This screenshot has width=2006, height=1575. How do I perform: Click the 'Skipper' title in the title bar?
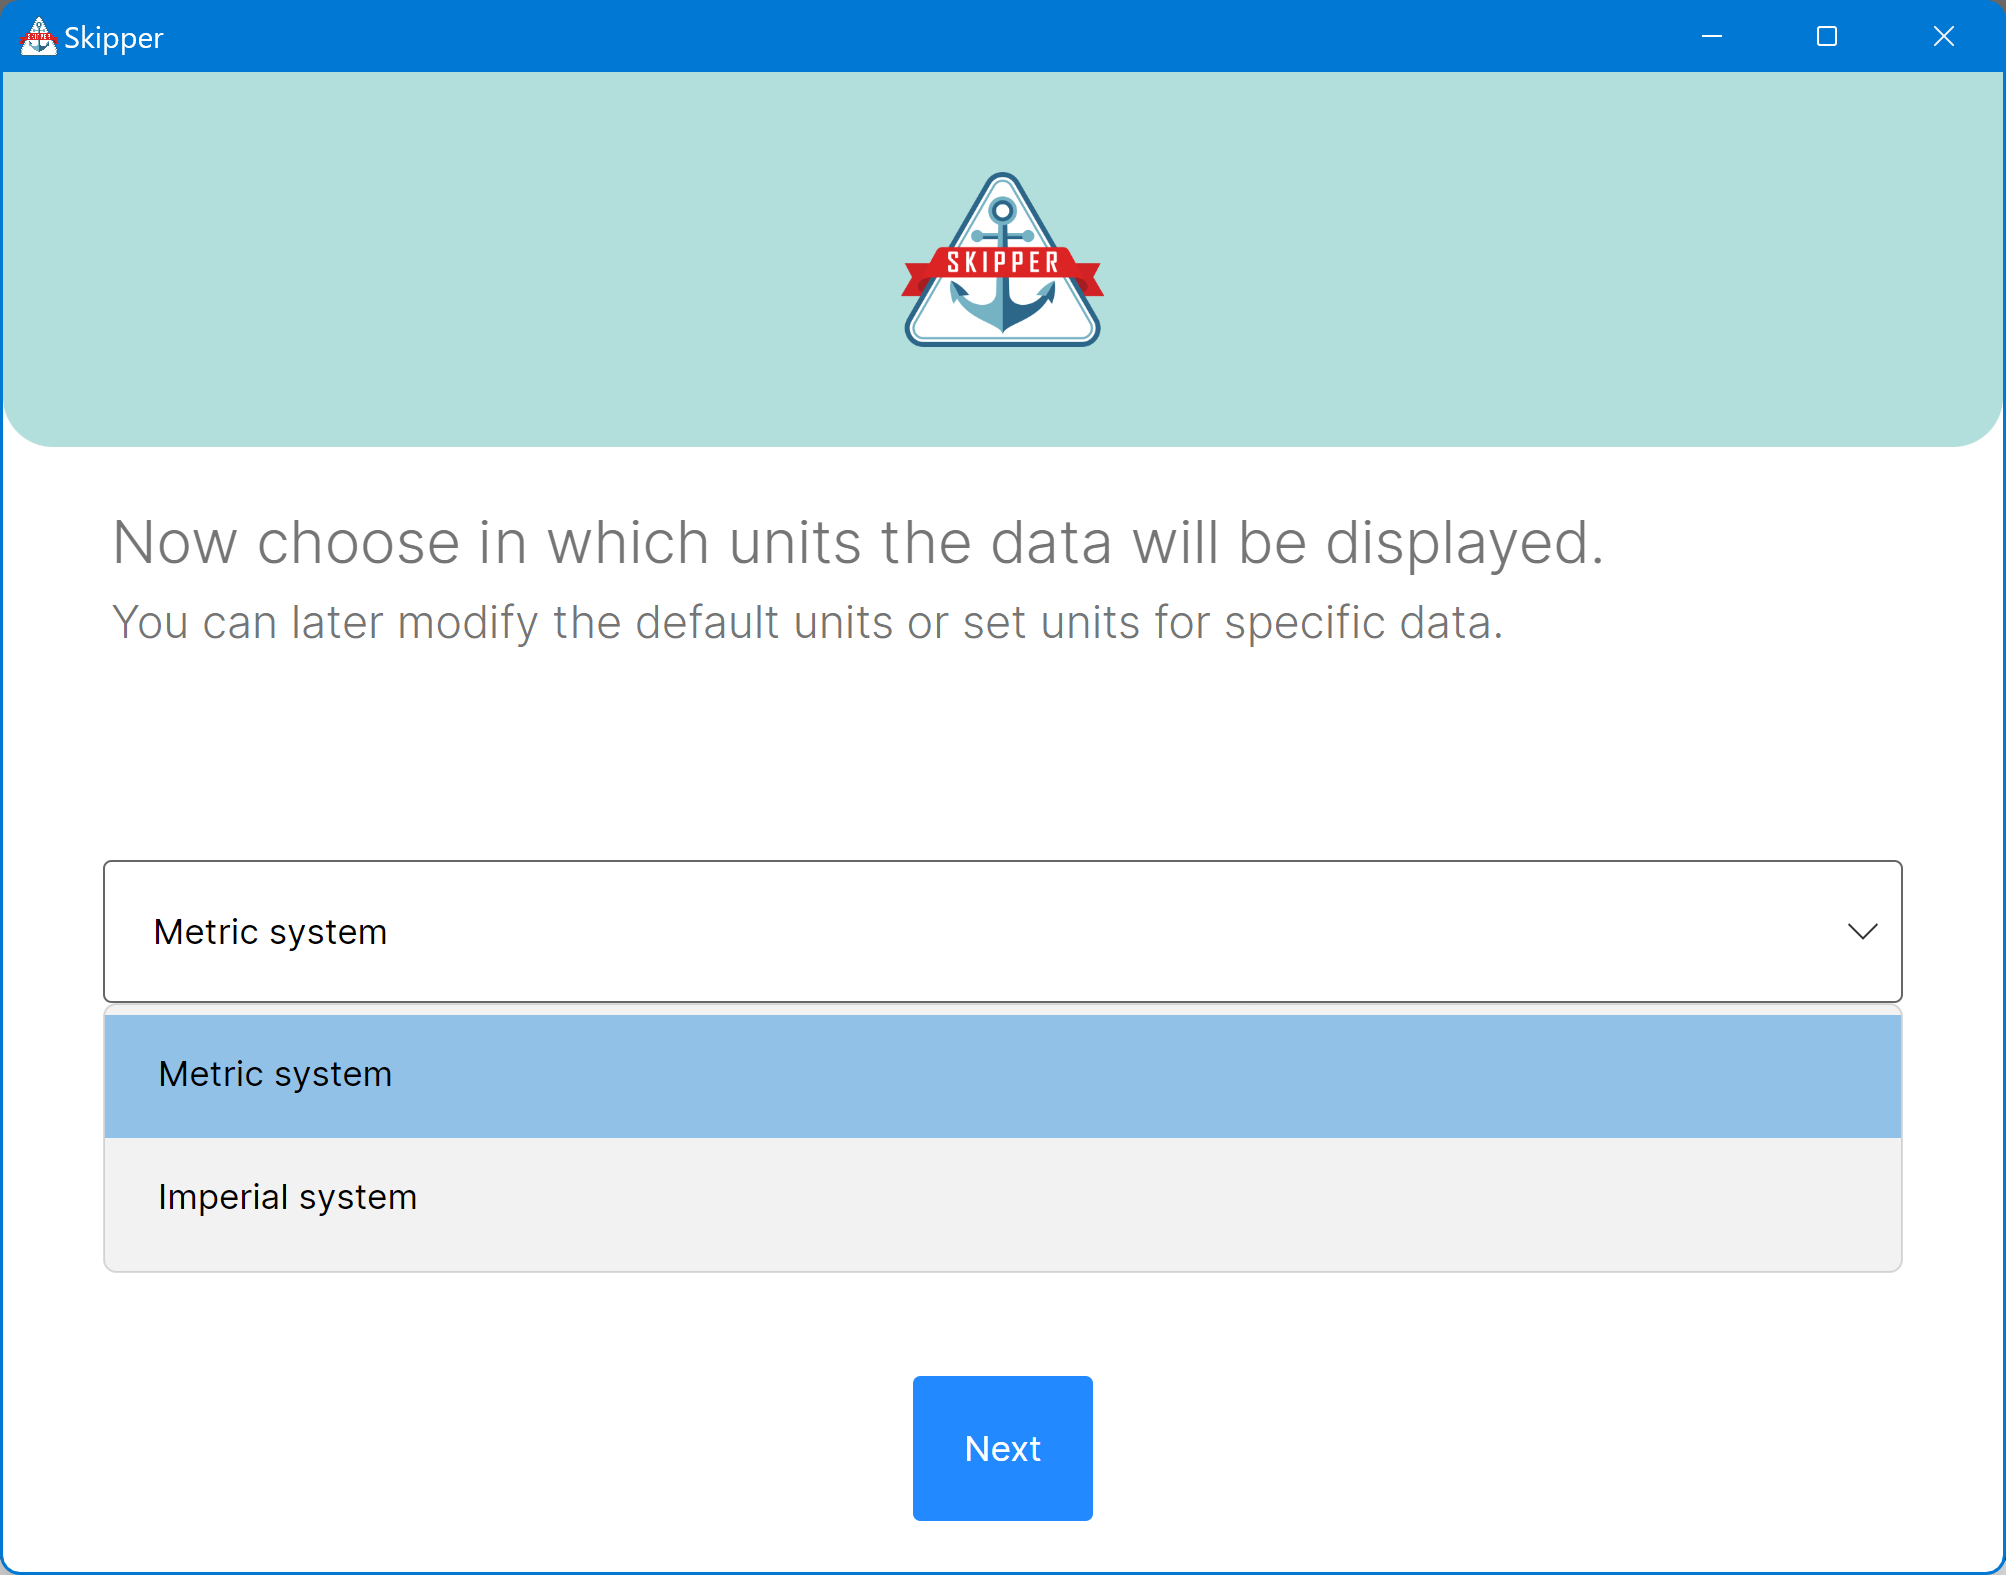(x=114, y=38)
